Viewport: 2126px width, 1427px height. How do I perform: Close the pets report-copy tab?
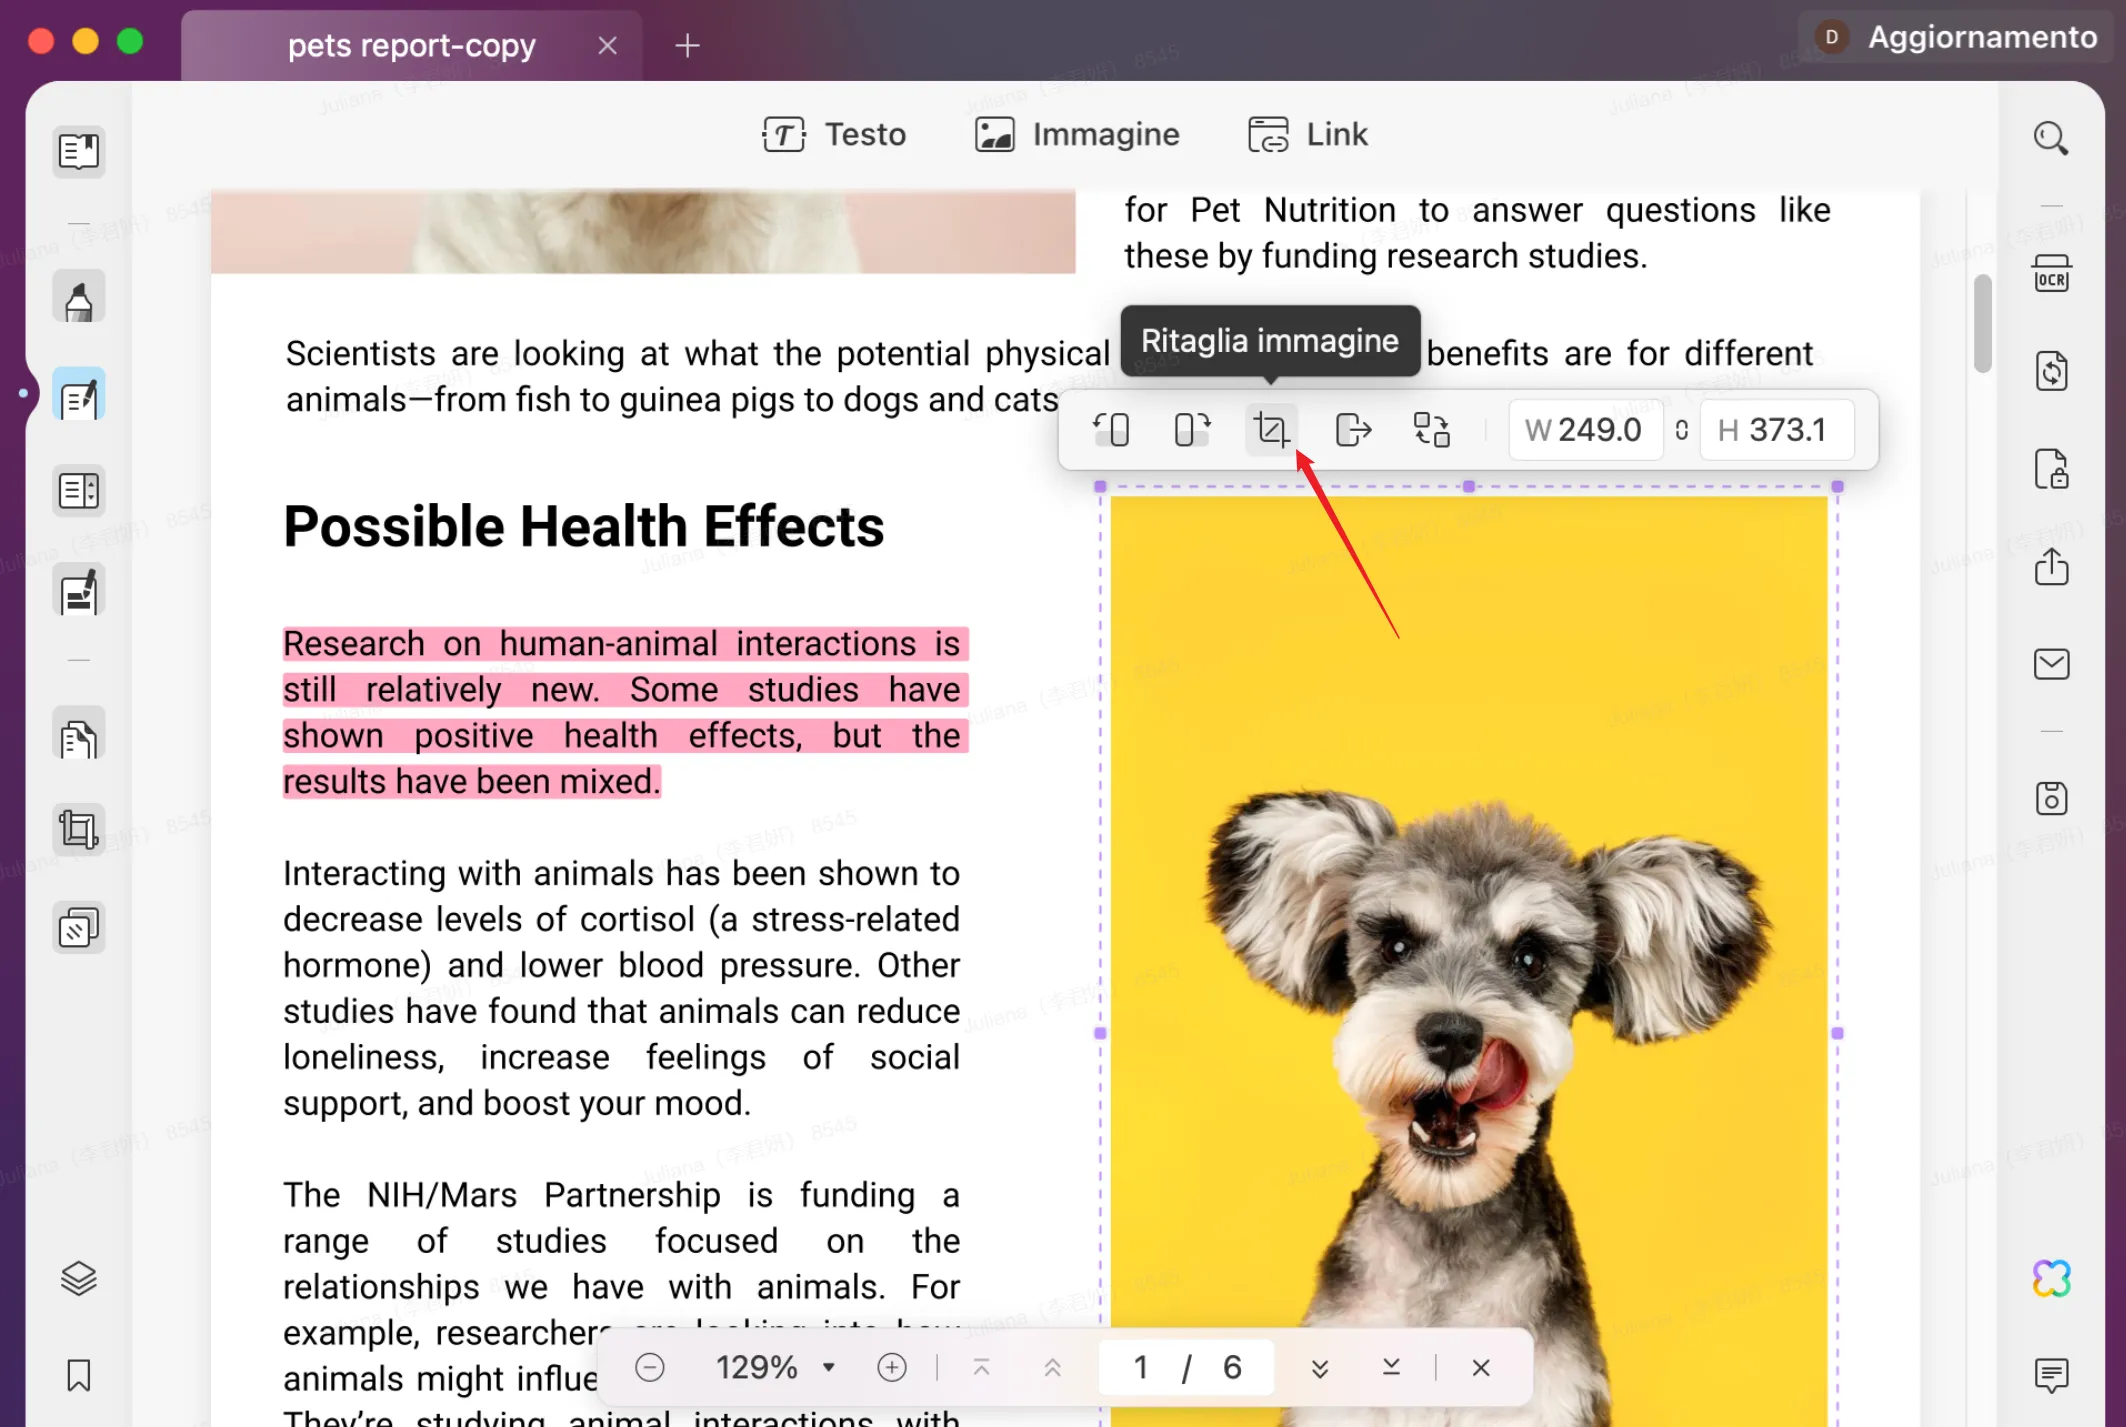[607, 46]
